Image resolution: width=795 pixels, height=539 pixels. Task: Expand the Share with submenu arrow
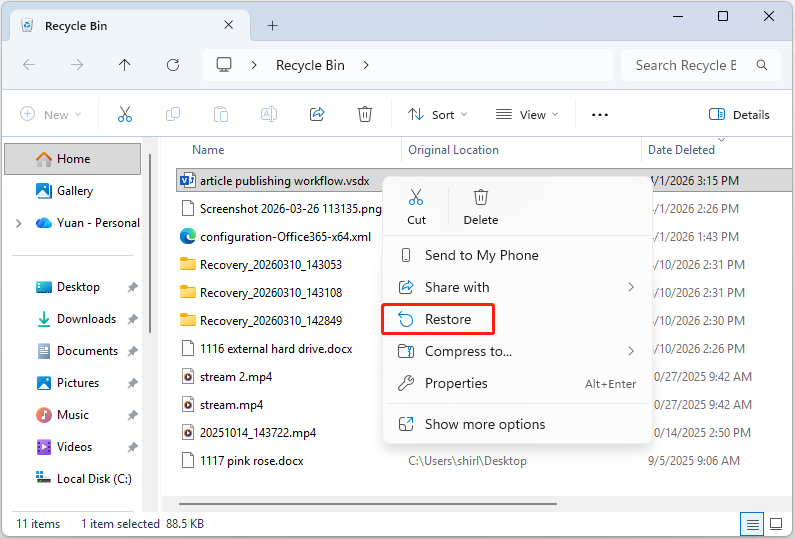tap(631, 287)
